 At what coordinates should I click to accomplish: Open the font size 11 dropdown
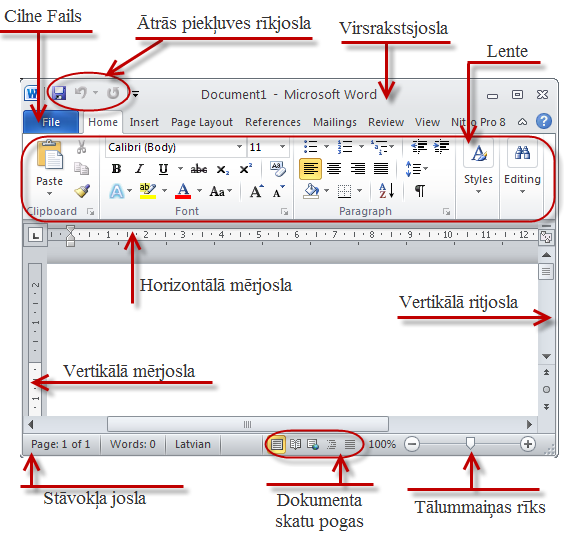[282, 147]
